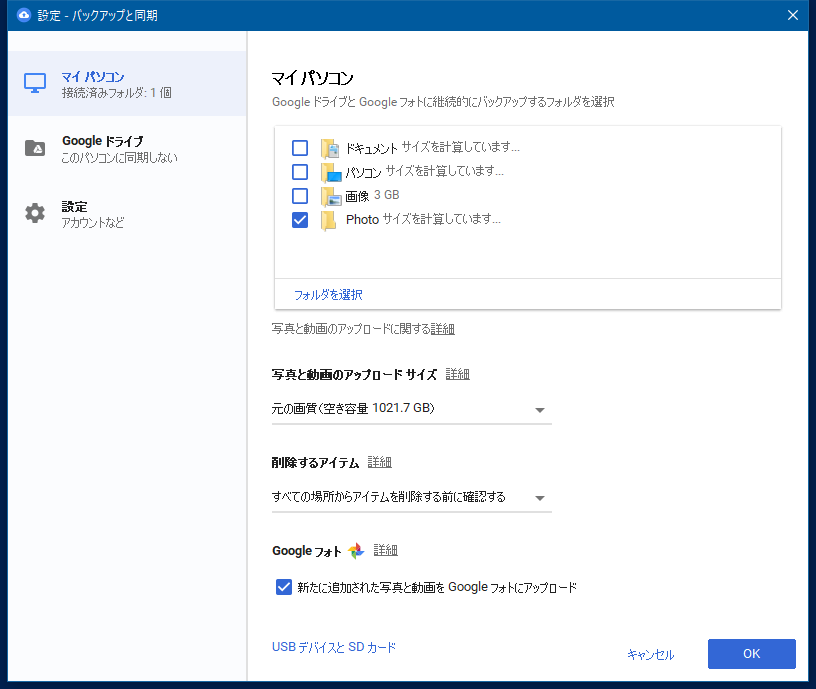Open 詳細 link about photo and video uploads
Viewport: 816px width, 689px height.
(x=443, y=329)
